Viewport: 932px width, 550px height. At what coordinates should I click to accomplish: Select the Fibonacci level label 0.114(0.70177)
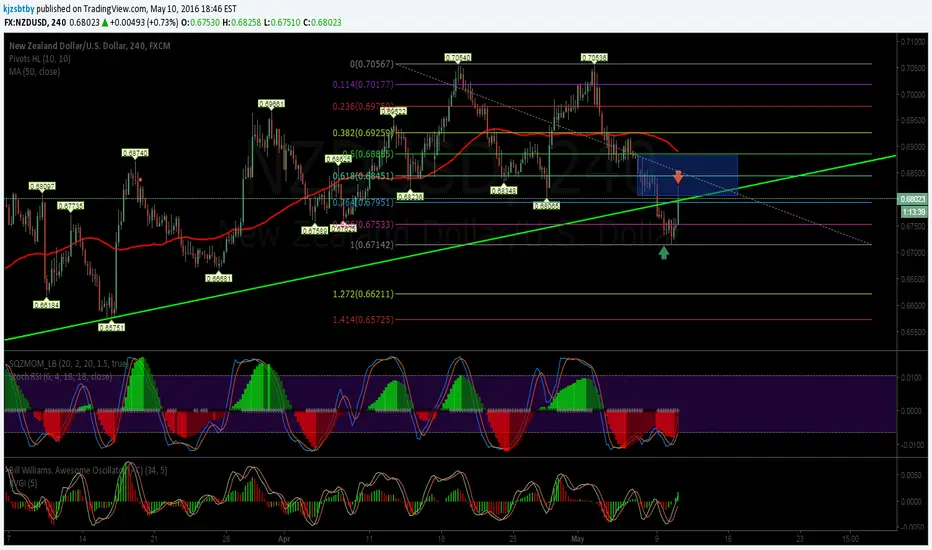pyautogui.click(x=363, y=84)
